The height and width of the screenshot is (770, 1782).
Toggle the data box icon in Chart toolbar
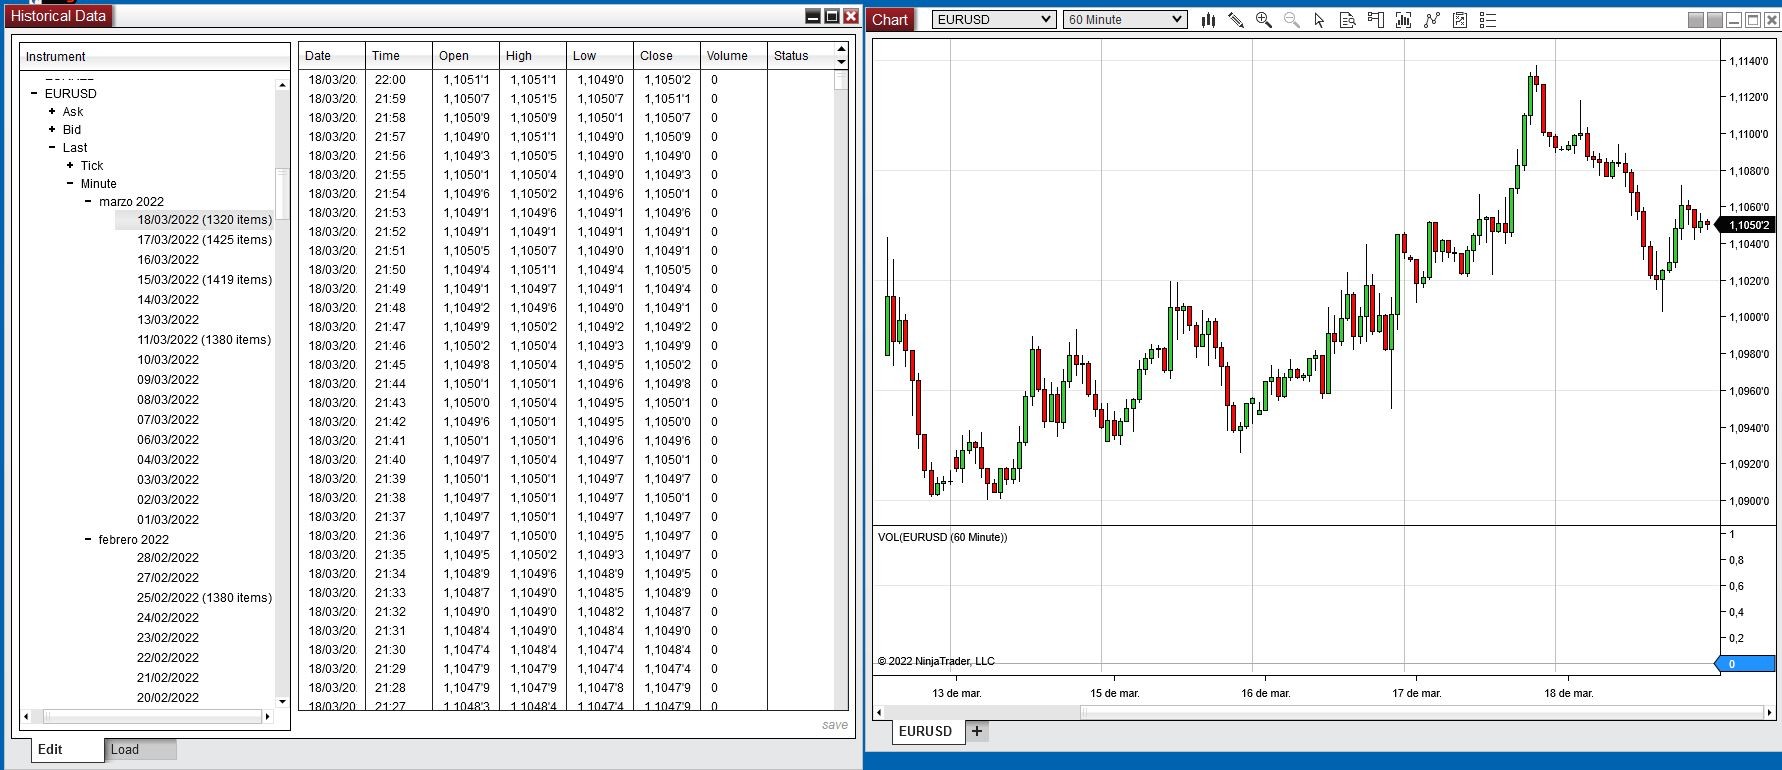click(1347, 20)
